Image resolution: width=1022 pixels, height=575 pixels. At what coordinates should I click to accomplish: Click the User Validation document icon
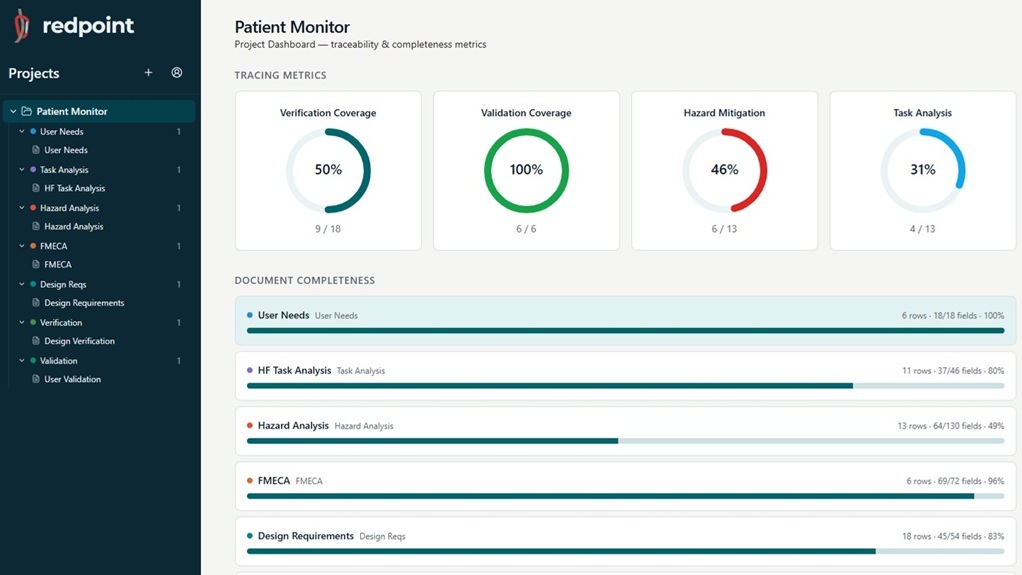pyautogui.click(x=36, y=379)
